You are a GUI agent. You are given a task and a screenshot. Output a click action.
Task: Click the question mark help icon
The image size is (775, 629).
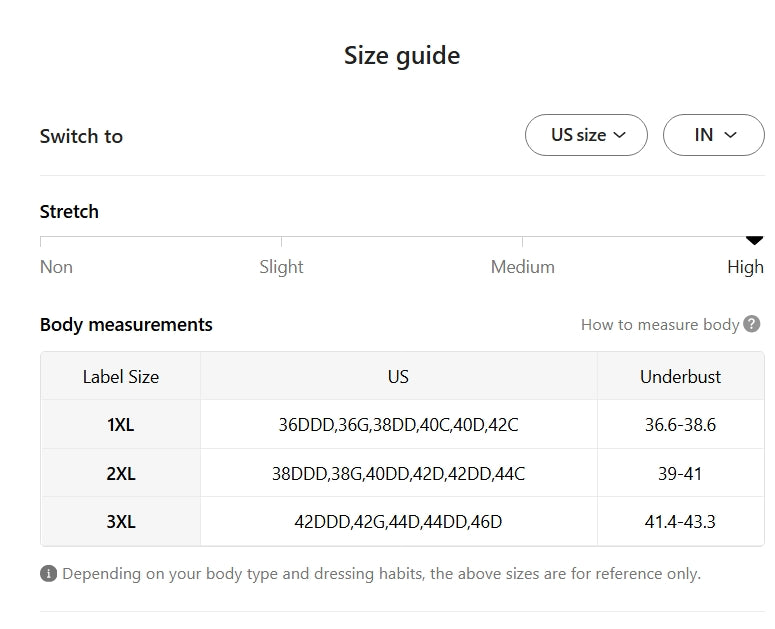(x=752, y=324)
